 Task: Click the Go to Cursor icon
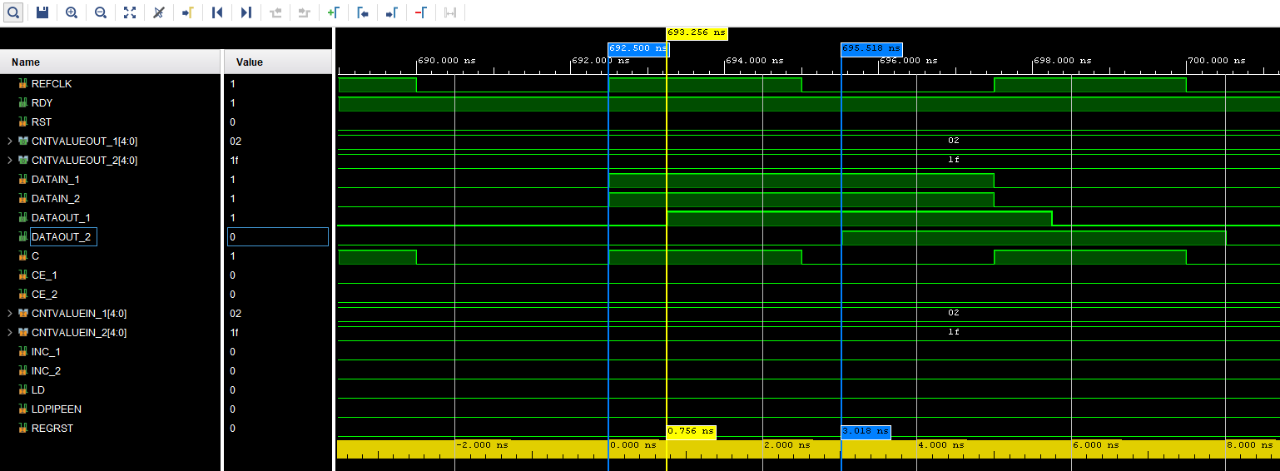tap(187, 13)
